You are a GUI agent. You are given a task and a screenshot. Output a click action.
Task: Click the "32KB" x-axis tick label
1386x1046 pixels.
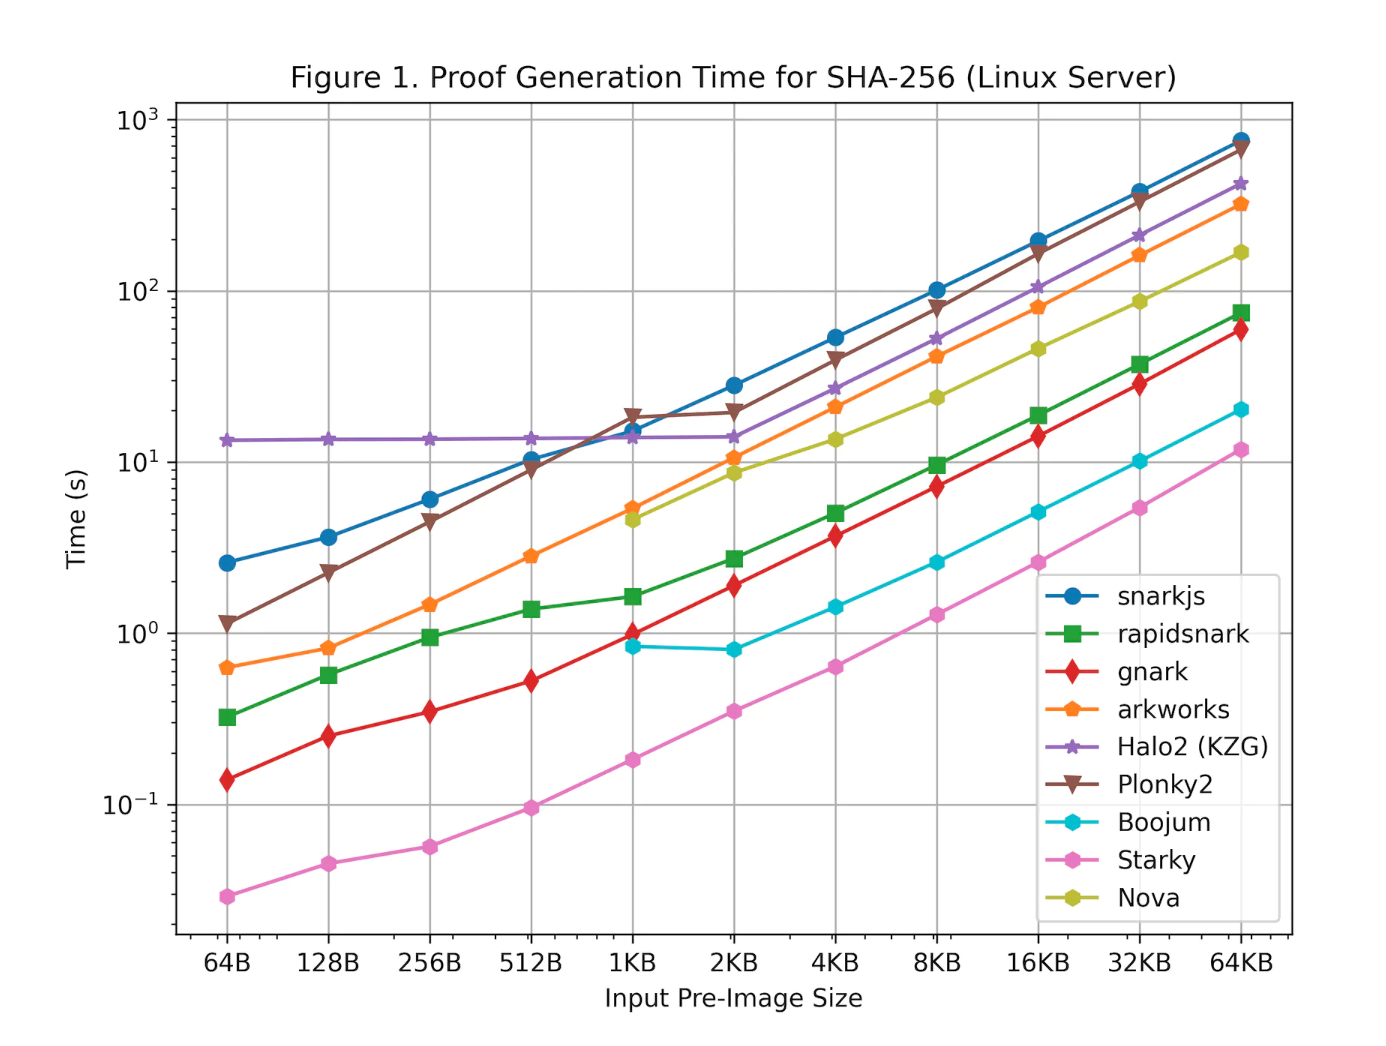click(x=1139, y=963)
